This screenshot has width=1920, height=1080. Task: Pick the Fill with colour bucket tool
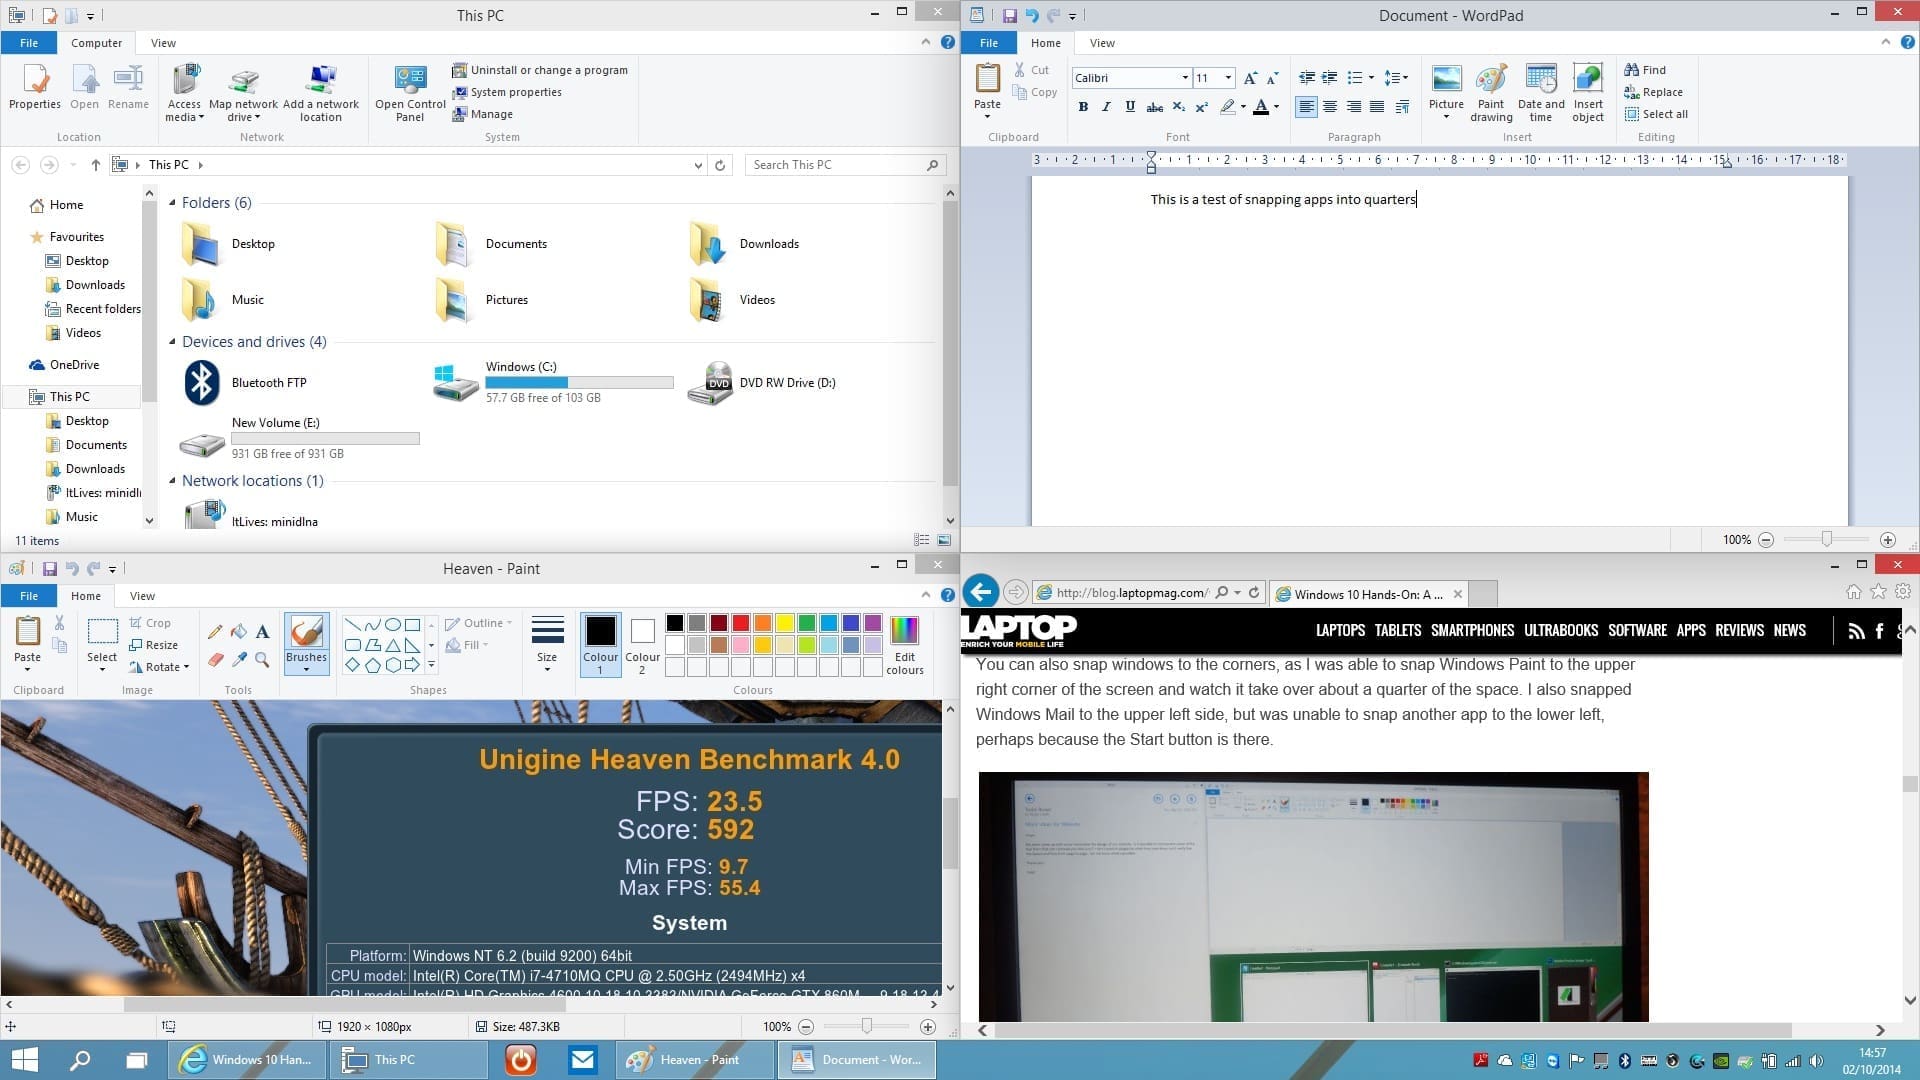tap(238, 631)
